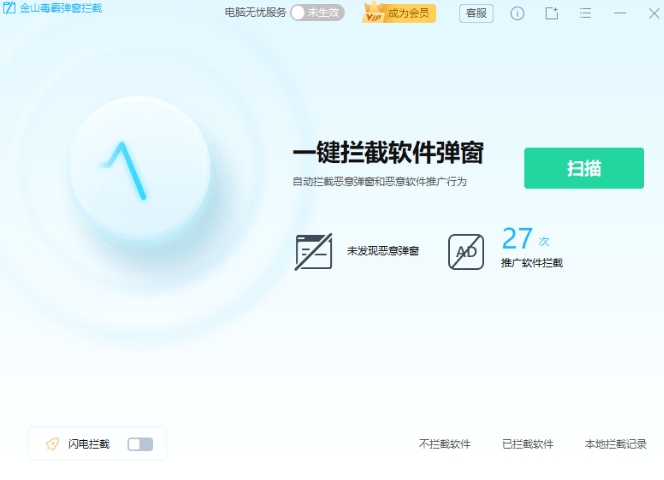
Task: Minimize the popup blocker window
Action: point(620,13)
